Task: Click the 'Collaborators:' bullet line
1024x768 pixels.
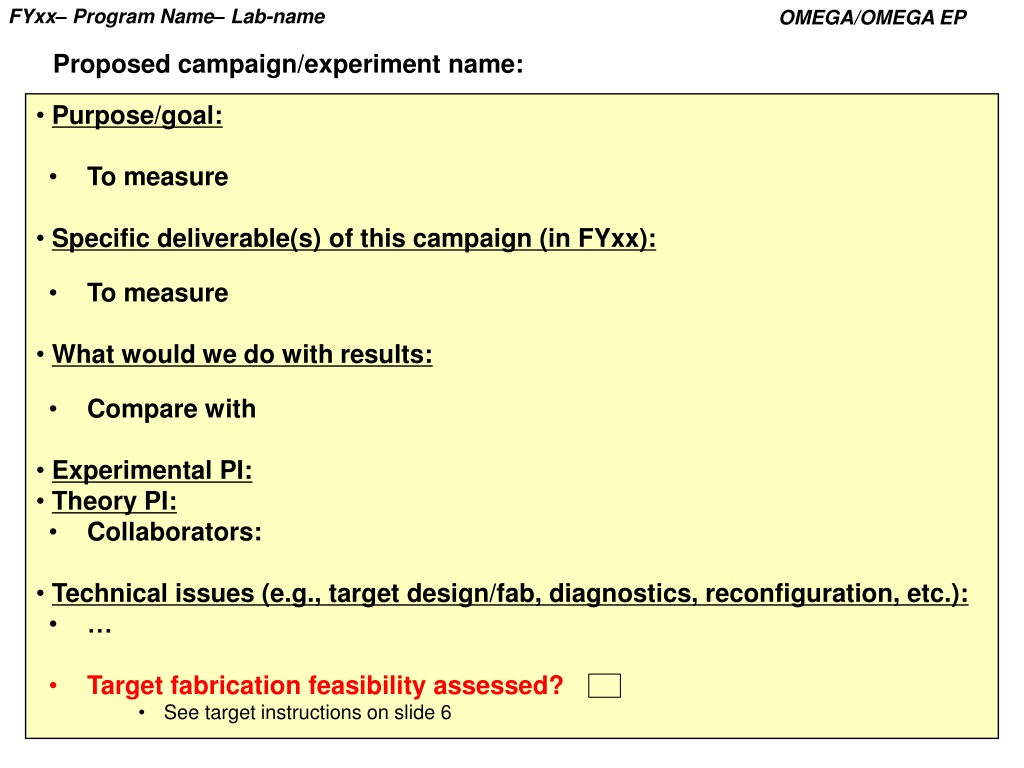Action: coord(174,532)
